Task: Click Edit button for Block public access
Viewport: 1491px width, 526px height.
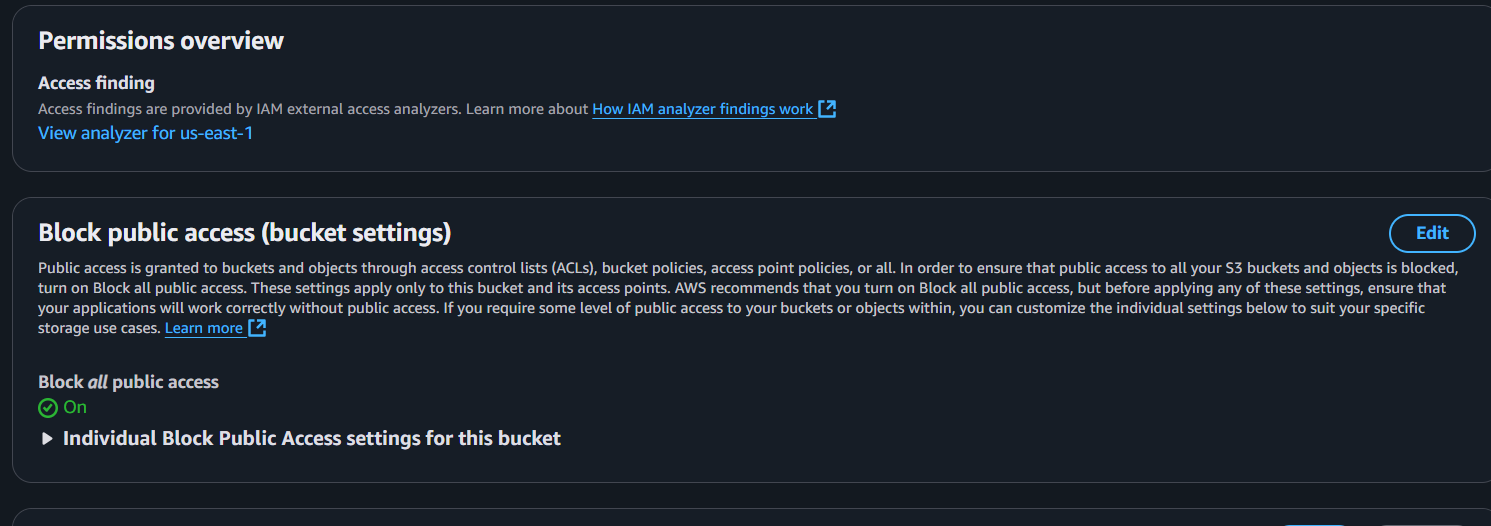Action: coord(1432,233)
